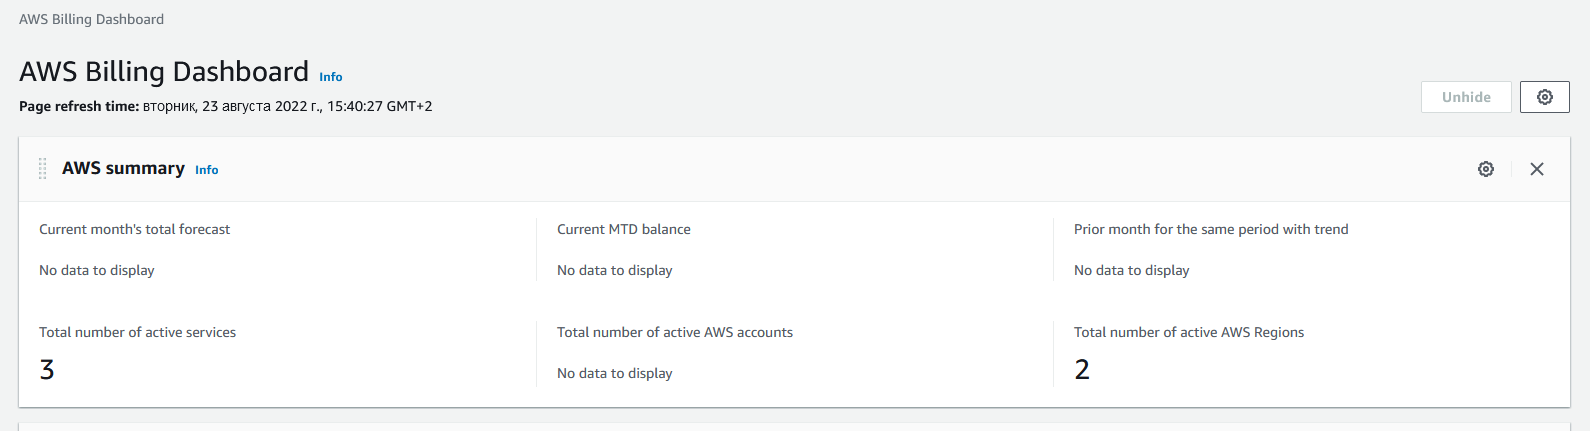
Task: Click Total number of active AWS Regions label
Action: click(x=1189, y=332)
